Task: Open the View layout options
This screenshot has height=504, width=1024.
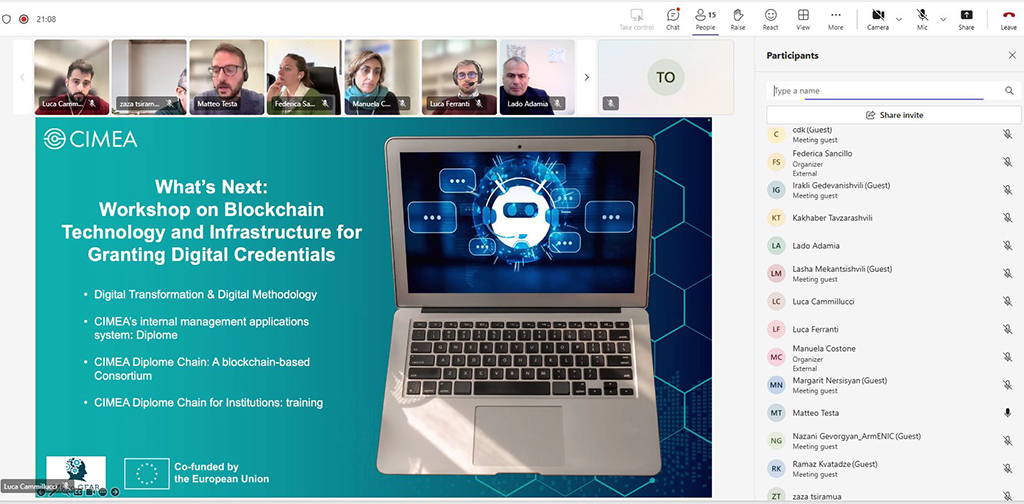Action: point(803,18)
